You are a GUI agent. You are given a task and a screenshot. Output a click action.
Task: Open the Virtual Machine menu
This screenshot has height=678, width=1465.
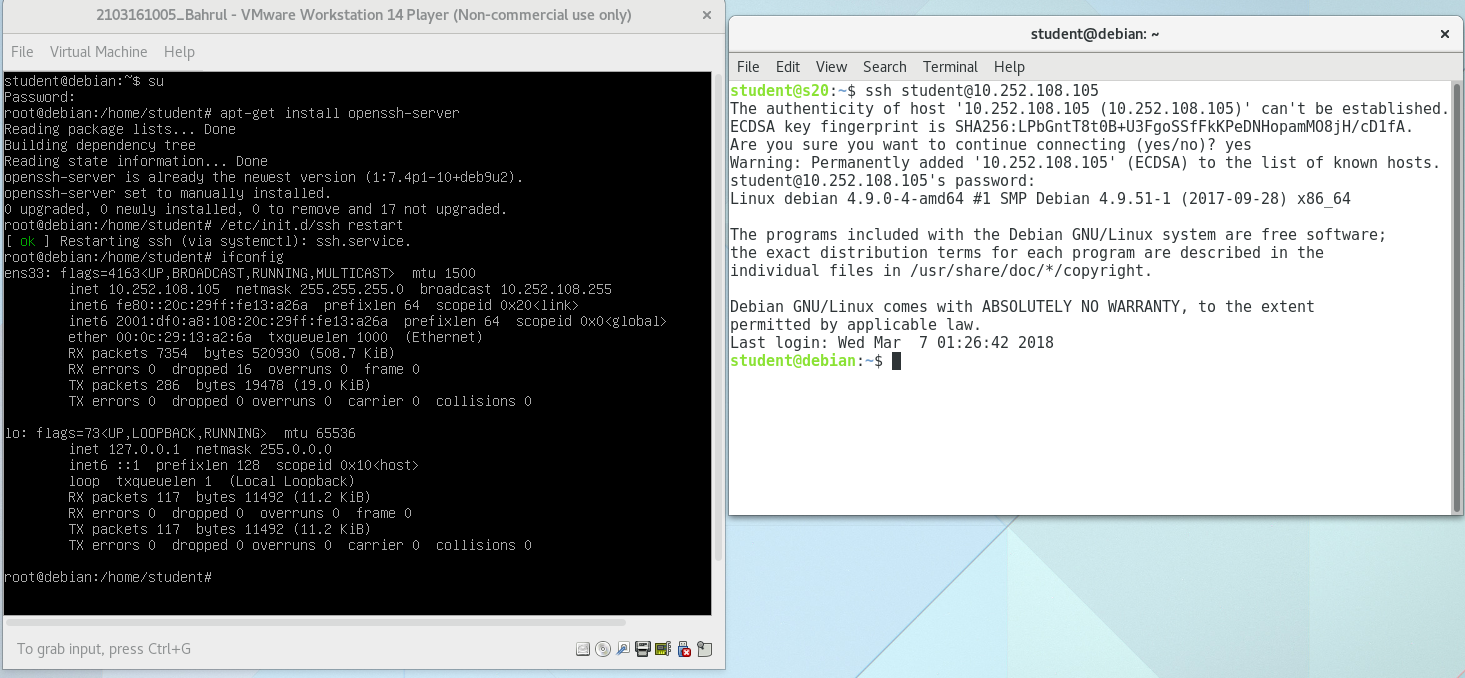(x=98, y=51)
